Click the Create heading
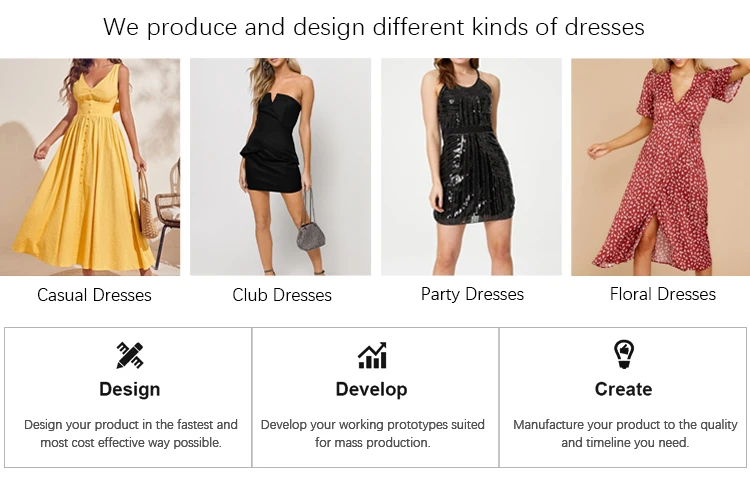 pyautogui.click(x=623, y=389)
